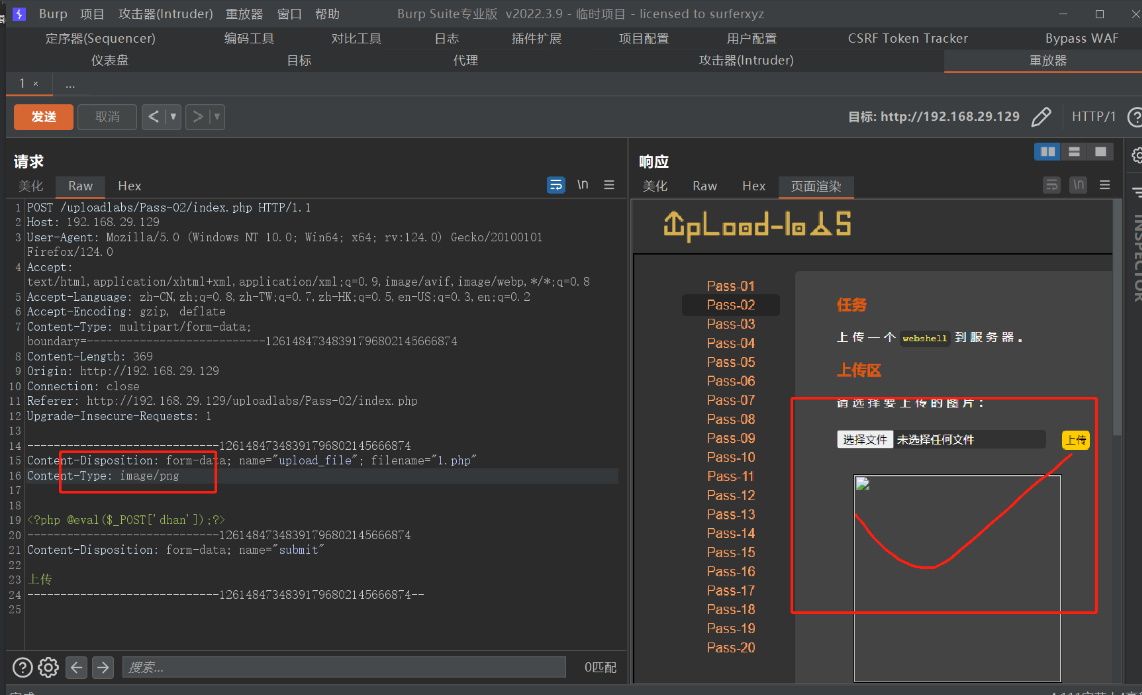This screenshot has width=1142, height=695.
Task: Switch to 对比工具 tab
Action: point(356,39)
